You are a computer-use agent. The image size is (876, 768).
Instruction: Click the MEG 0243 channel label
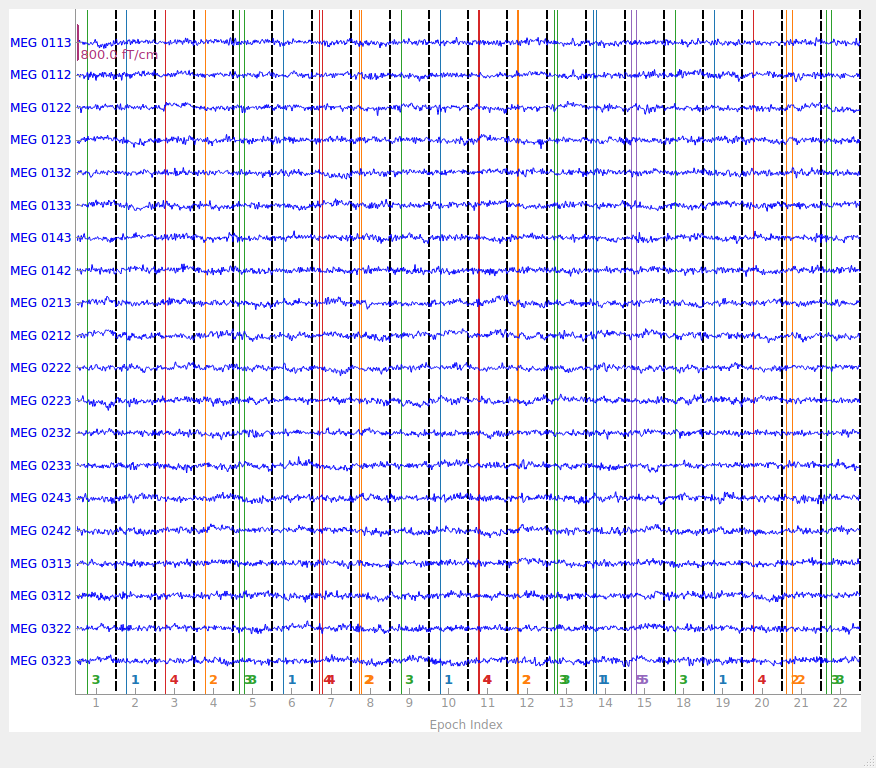(41, 498)
